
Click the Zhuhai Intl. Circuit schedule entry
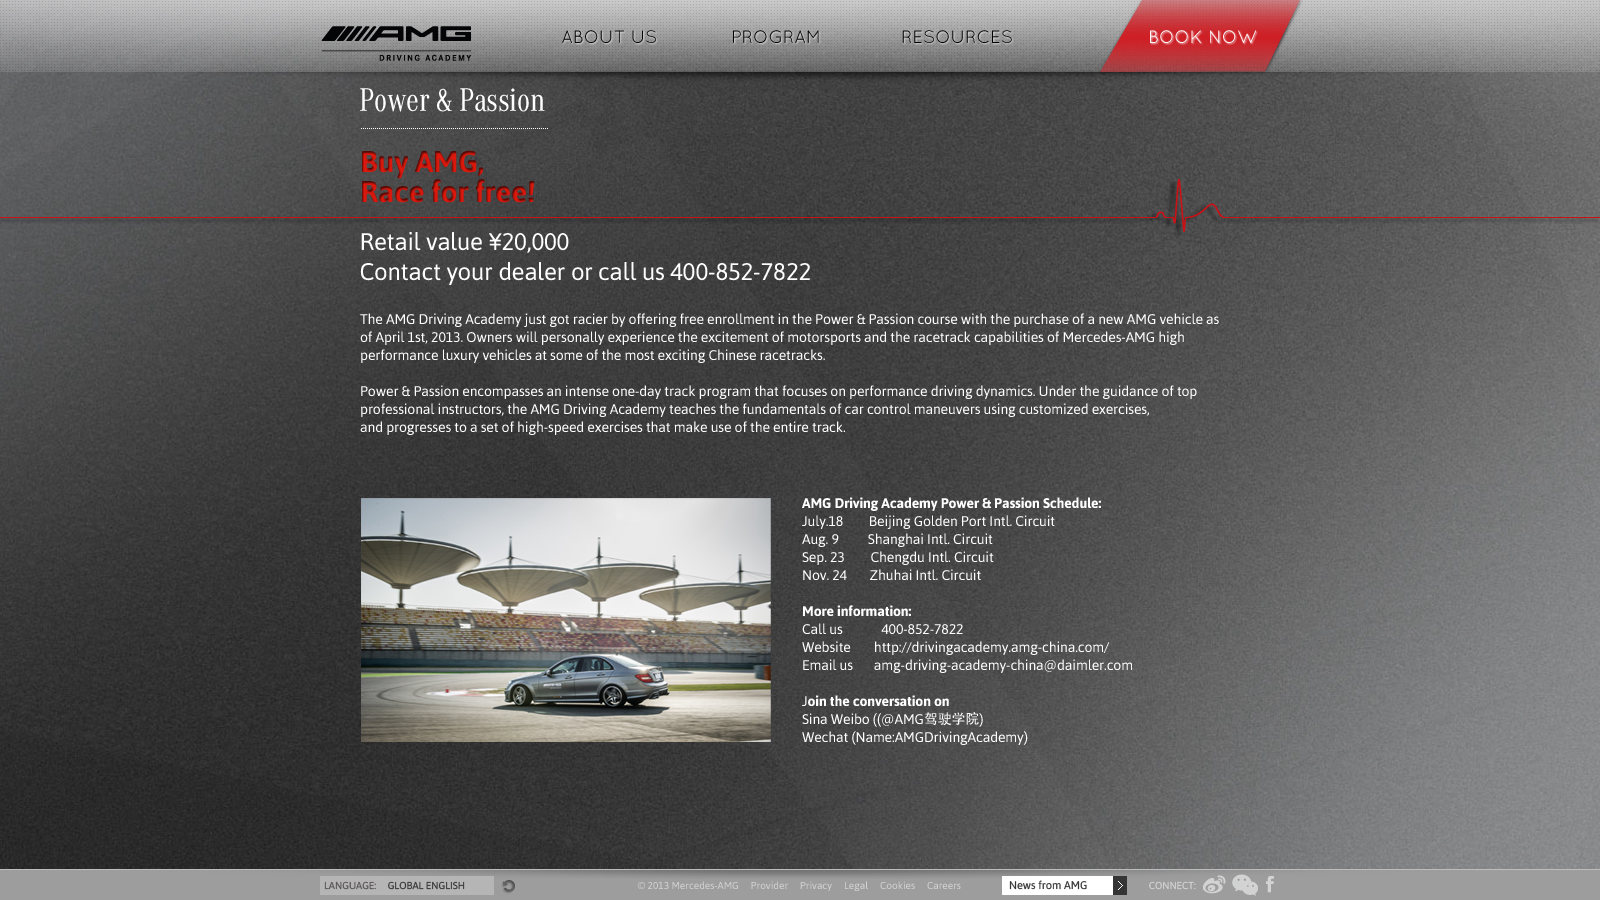[x=925, y=575]
